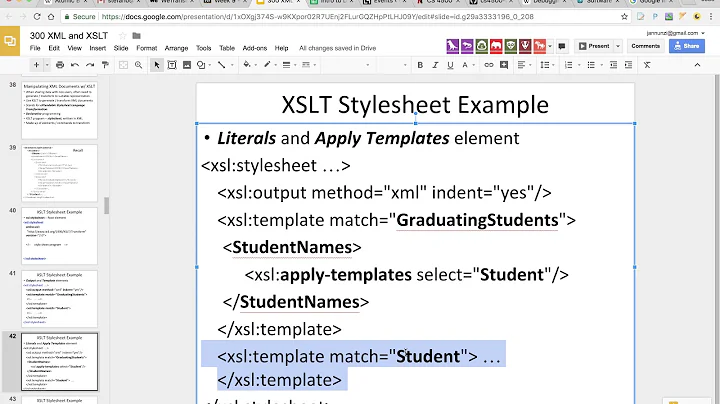Click the add comment toolbar icon
Image resolution: width=720 pixels, height=404 pixels.
(504, 65)
